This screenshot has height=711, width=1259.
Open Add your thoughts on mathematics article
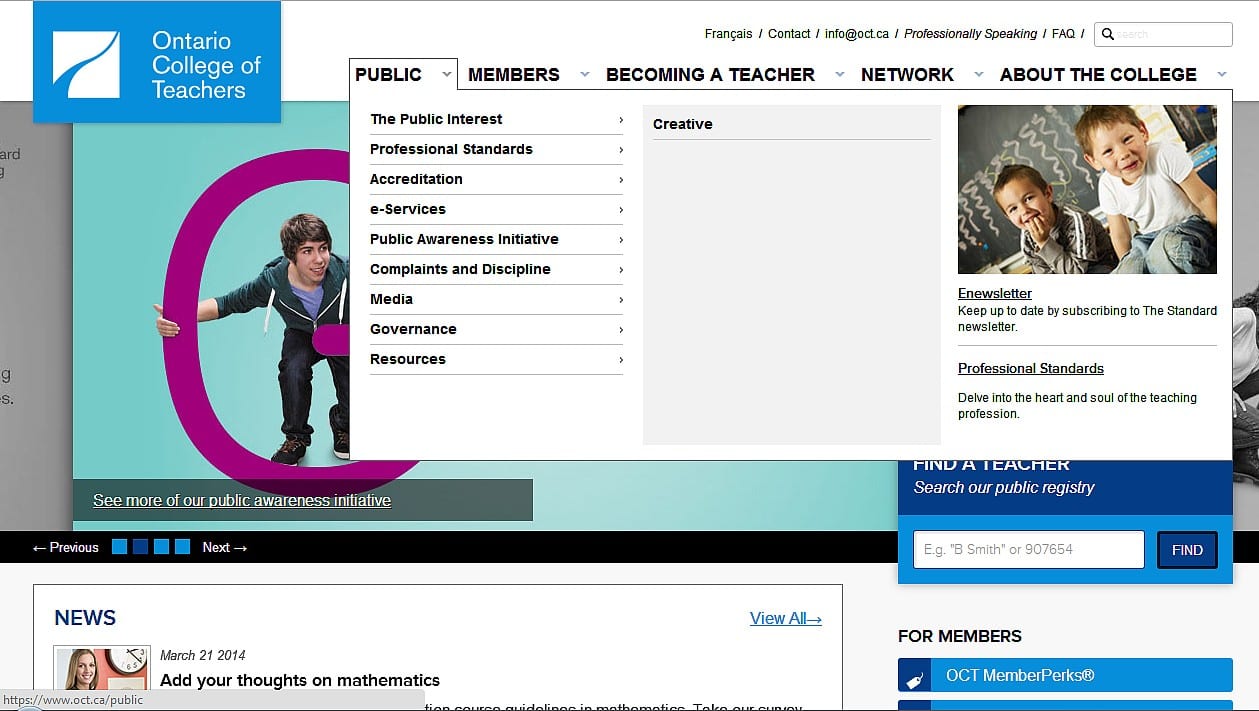[x=300, y=680]
